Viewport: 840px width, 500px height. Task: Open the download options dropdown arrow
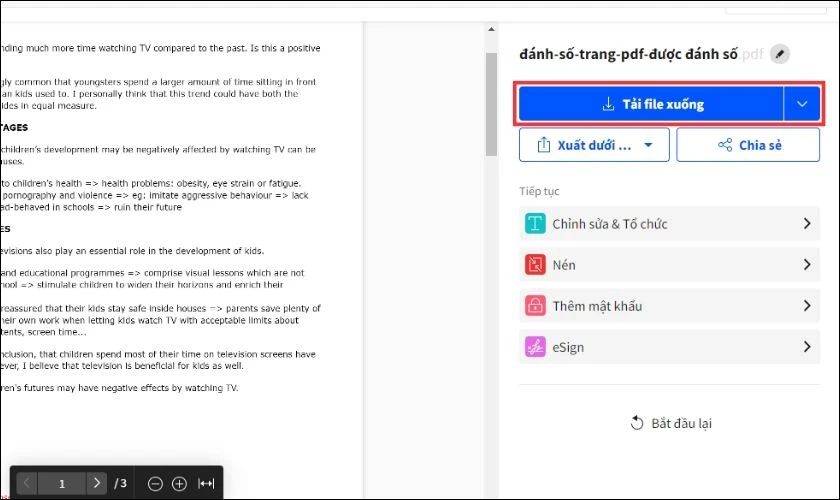[x=801, y=104]
